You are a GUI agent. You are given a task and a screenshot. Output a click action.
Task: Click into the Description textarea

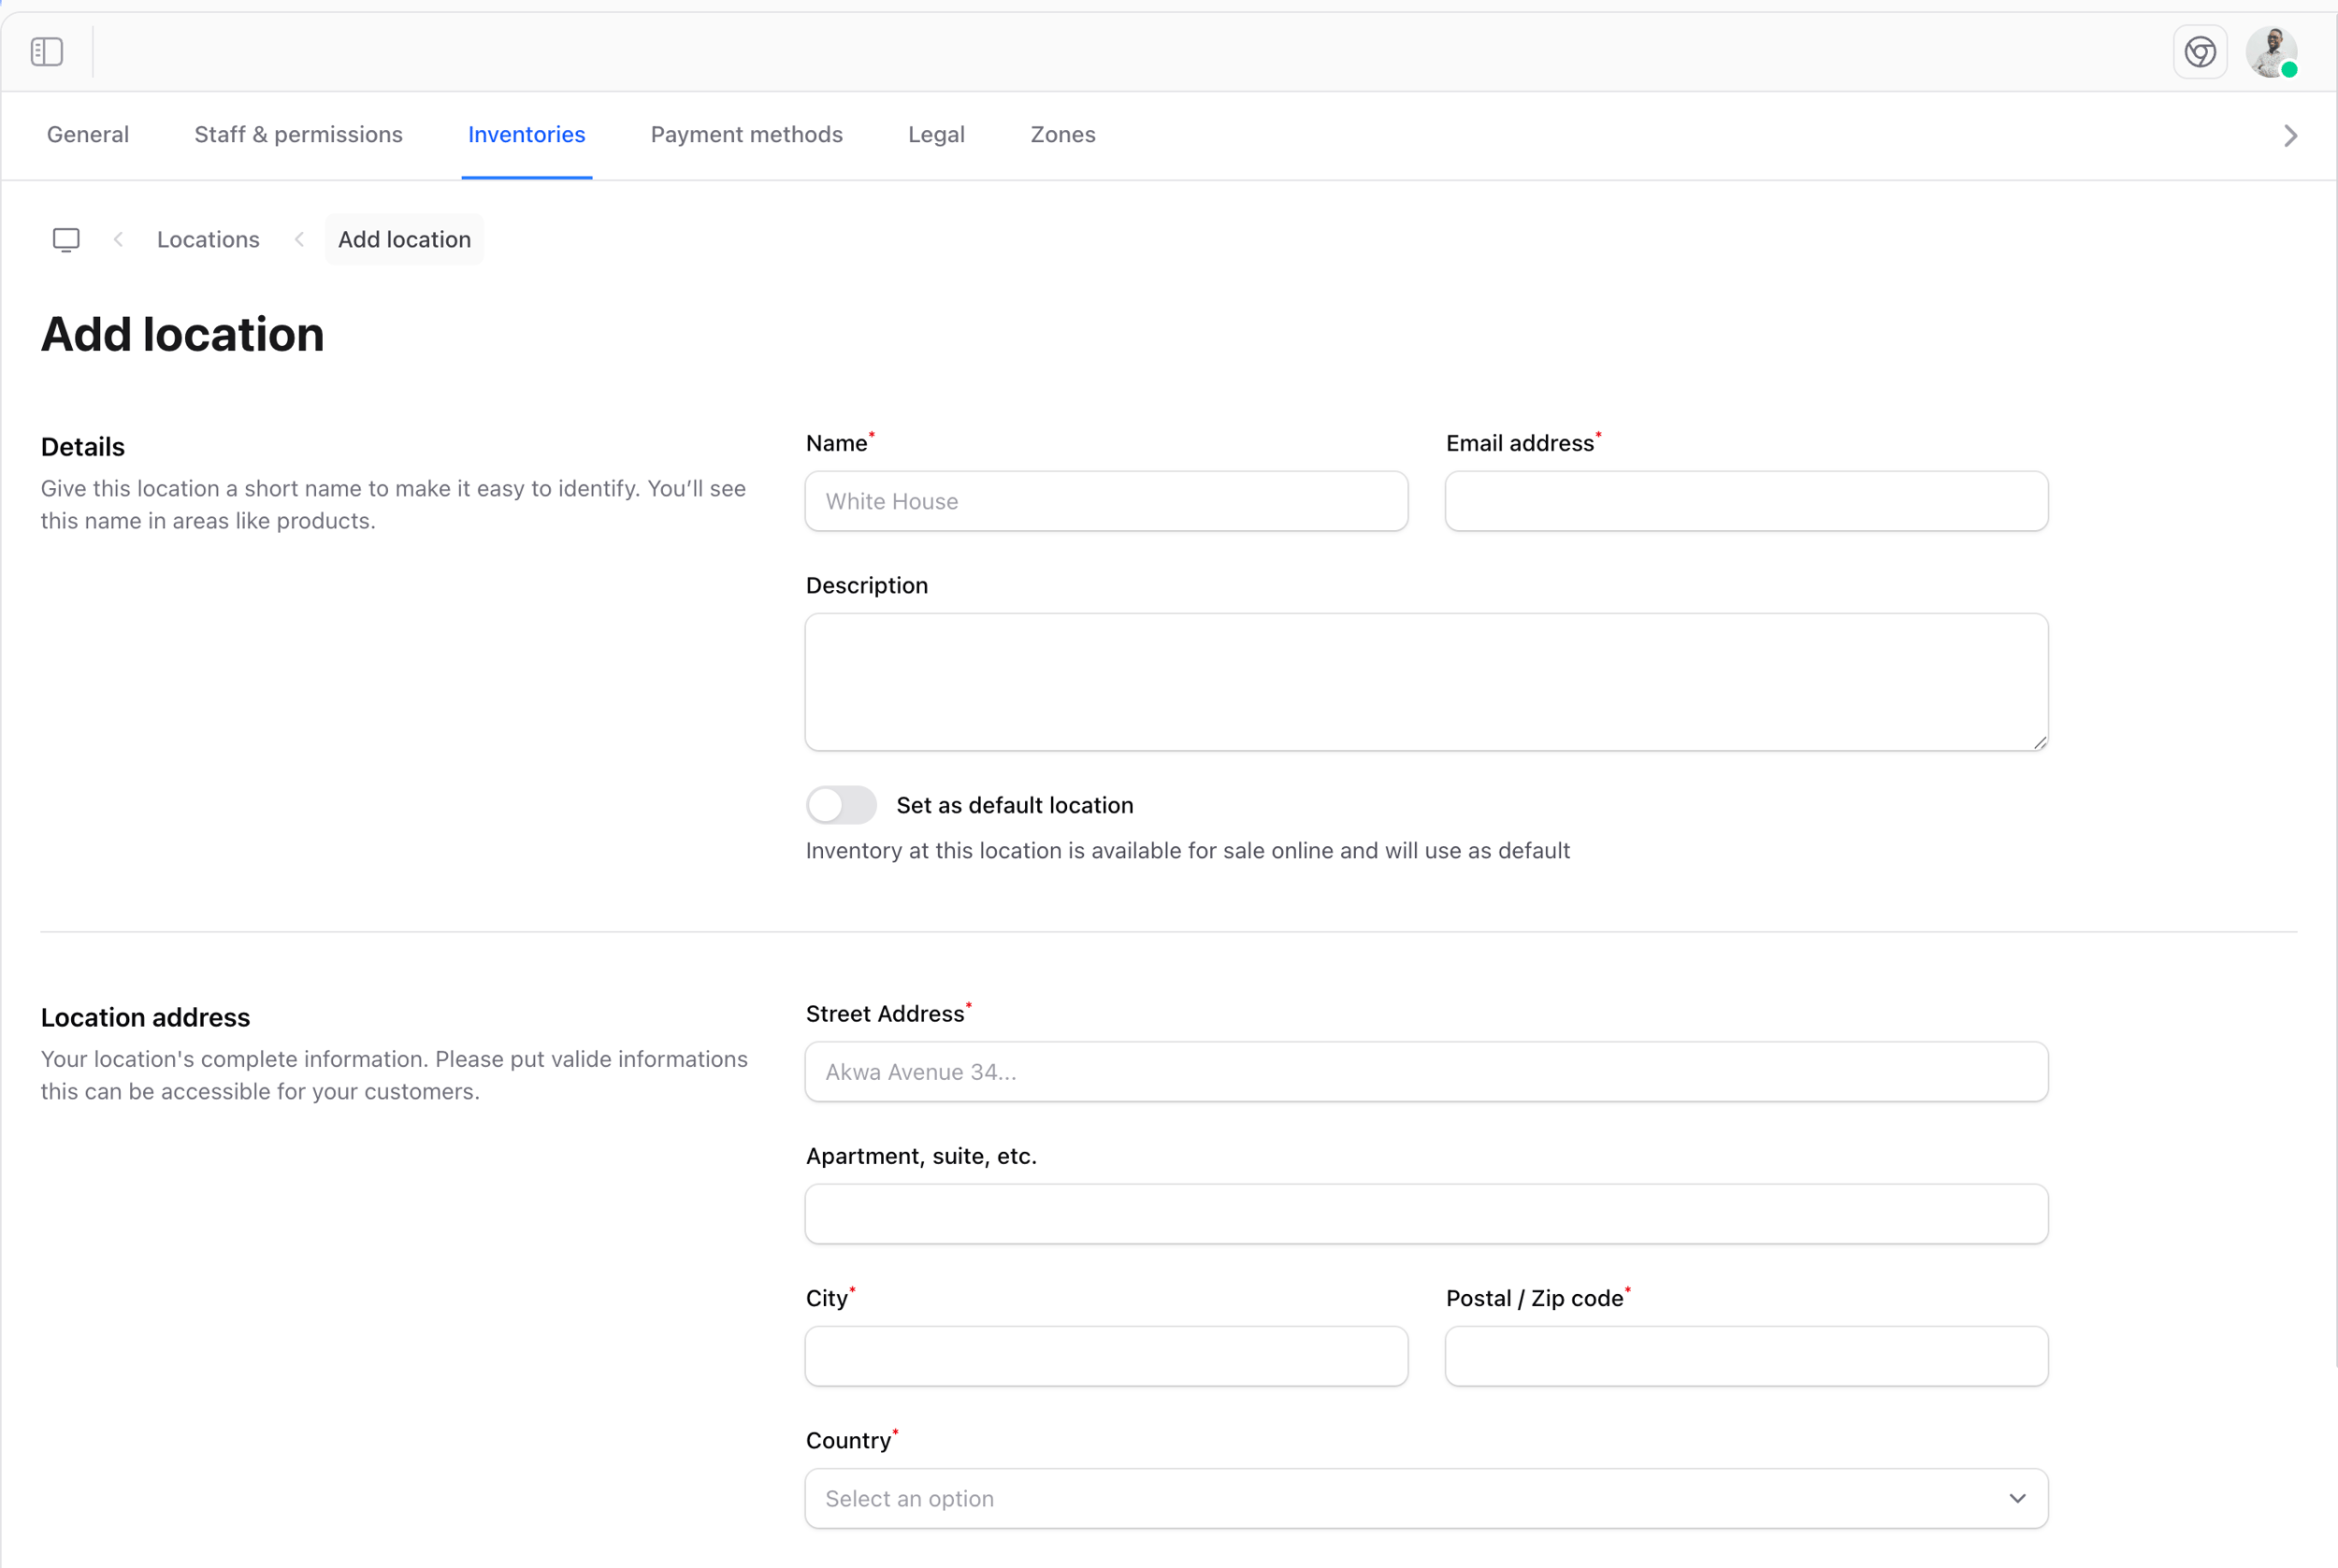(x=1426, y=682)
